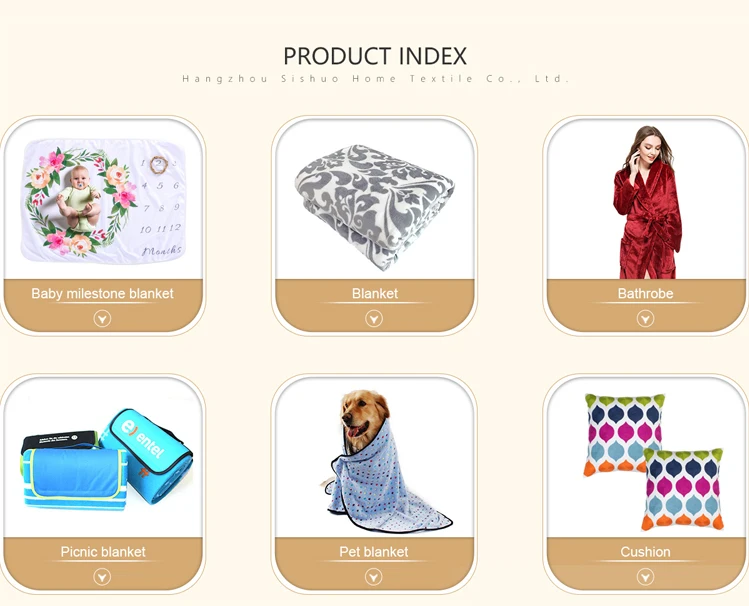Screen dimensions: 749x606
Task: Click the woman in red bathrobe image
Action: click(x=647, y=202)
